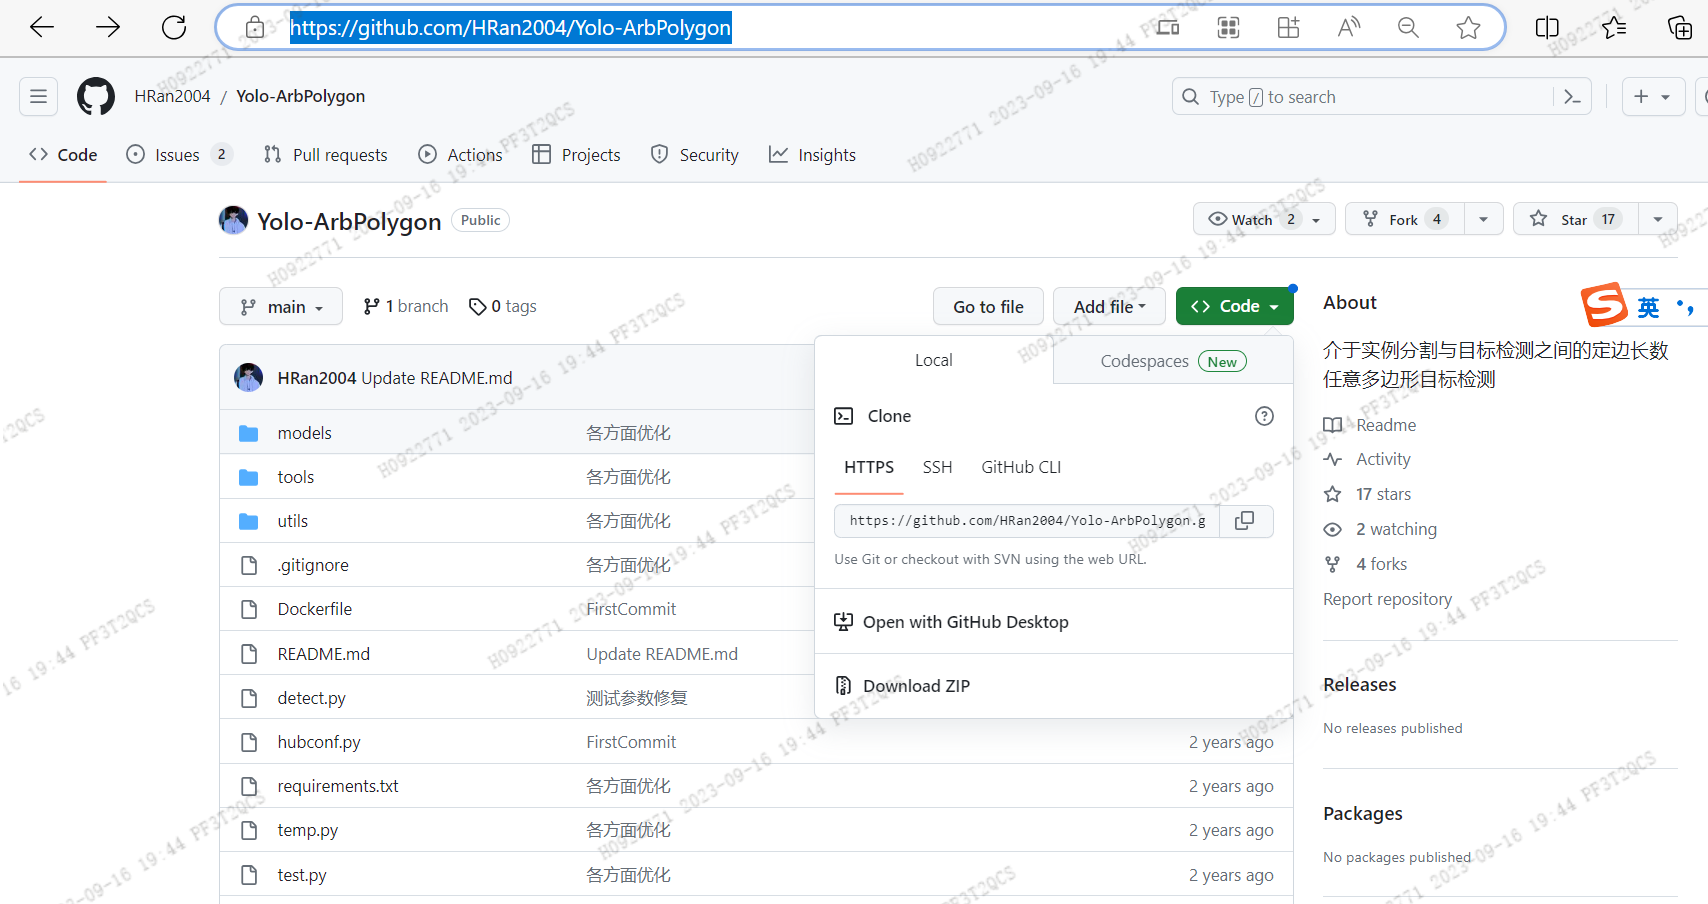
Task: Click the app grid icon in address bar
Action: [x=1228, y=27]
